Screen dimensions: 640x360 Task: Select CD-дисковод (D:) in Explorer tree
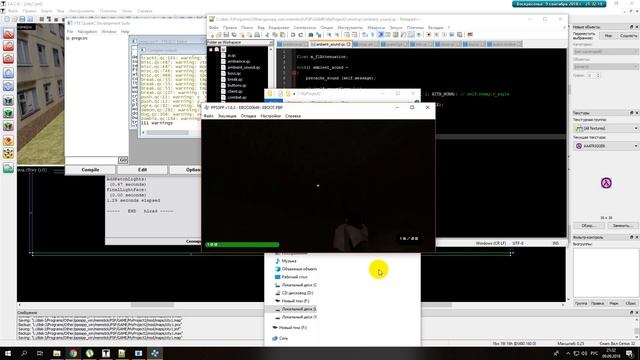(x=297, y=293)
